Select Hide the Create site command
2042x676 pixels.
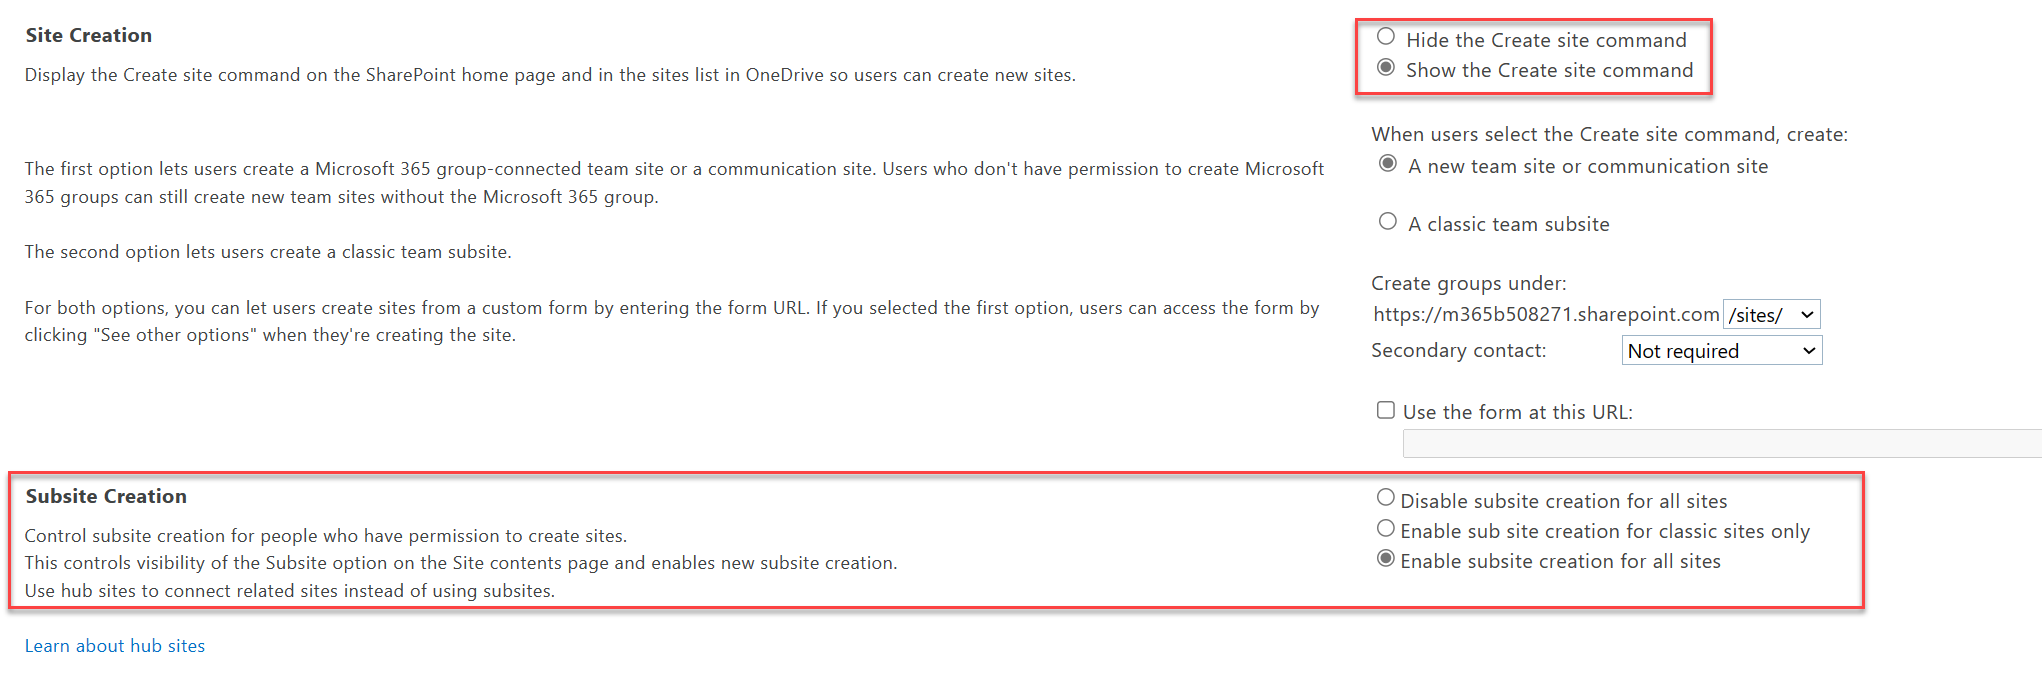click(x=1386, y=37)
